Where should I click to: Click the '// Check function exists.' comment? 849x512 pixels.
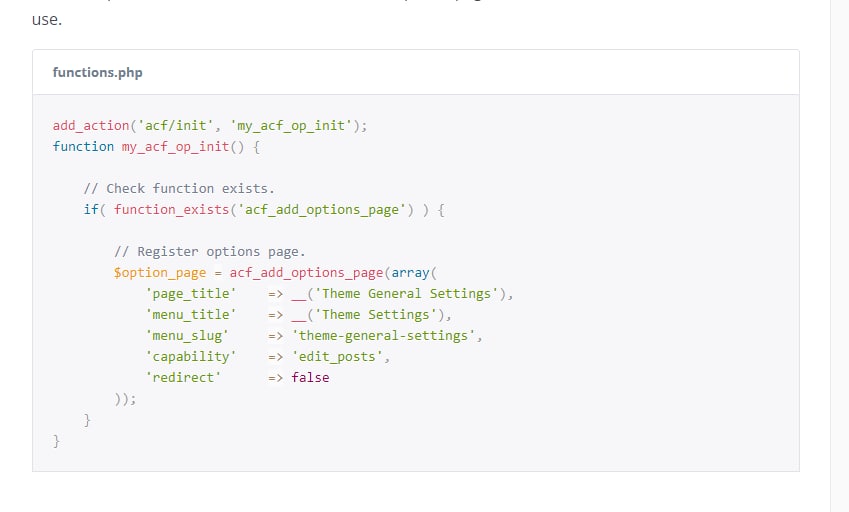pos(179,189)
